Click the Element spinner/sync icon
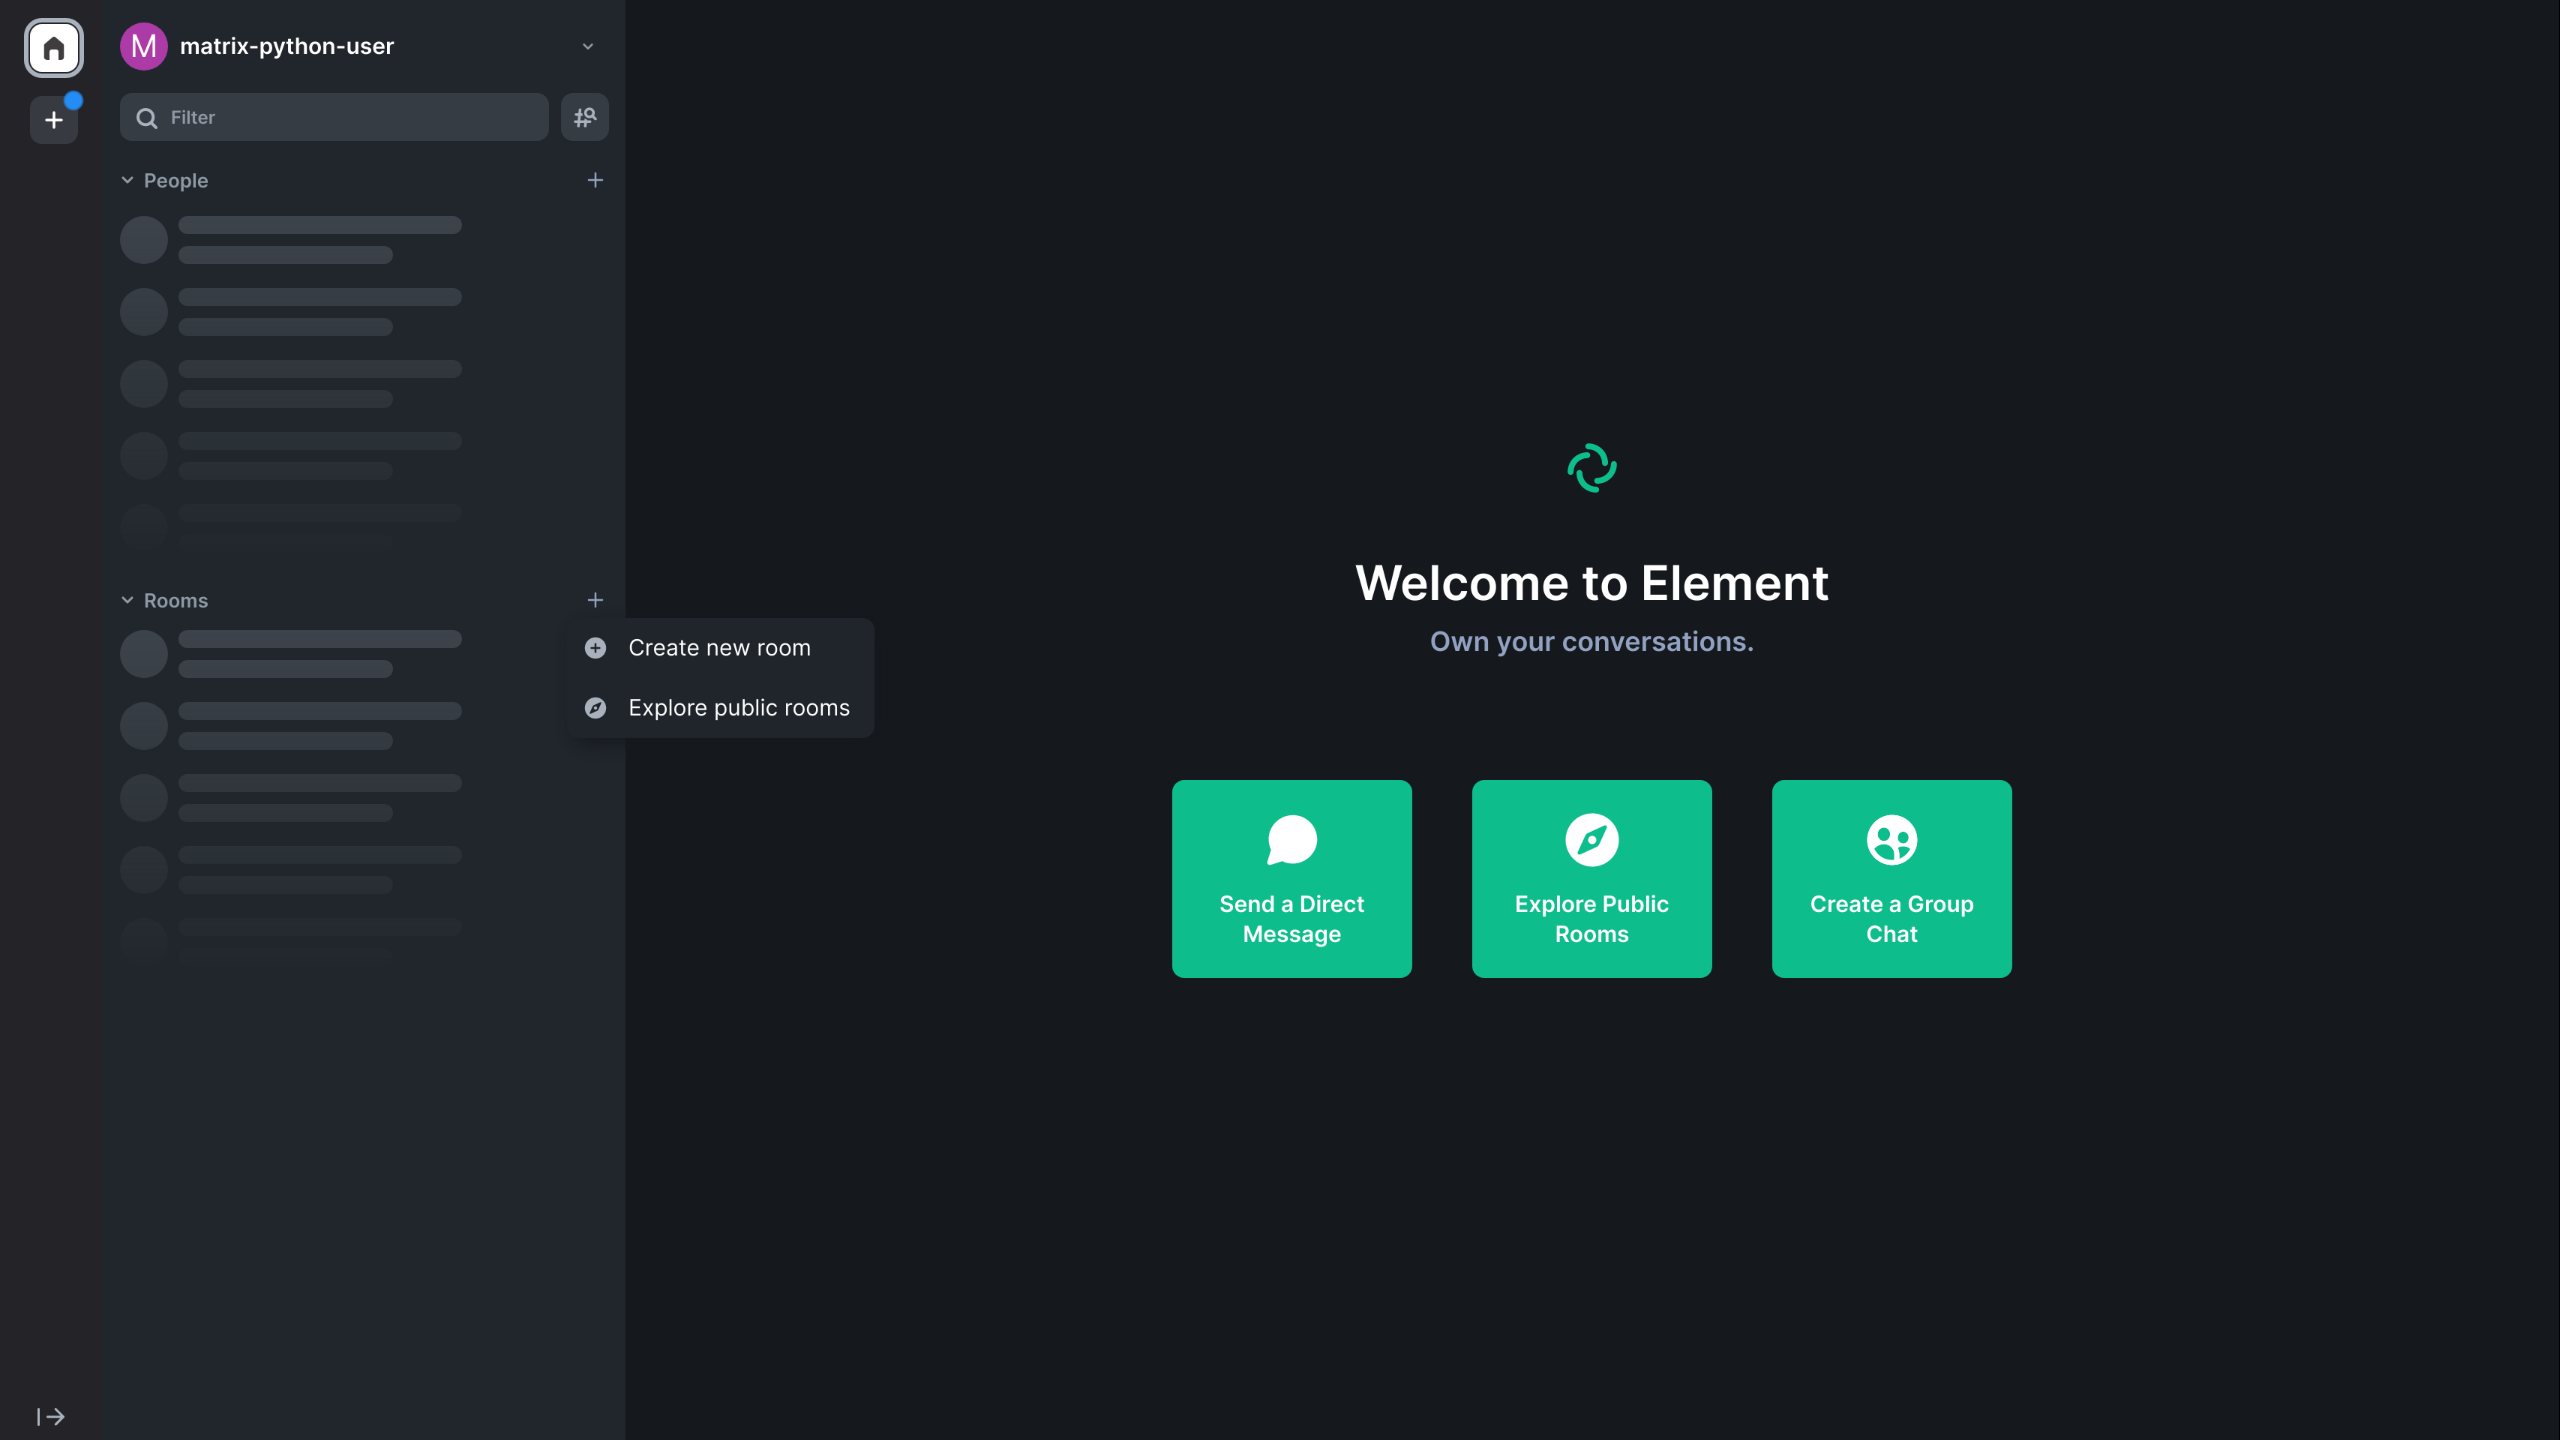2560x1440 pixels. 1591,468
